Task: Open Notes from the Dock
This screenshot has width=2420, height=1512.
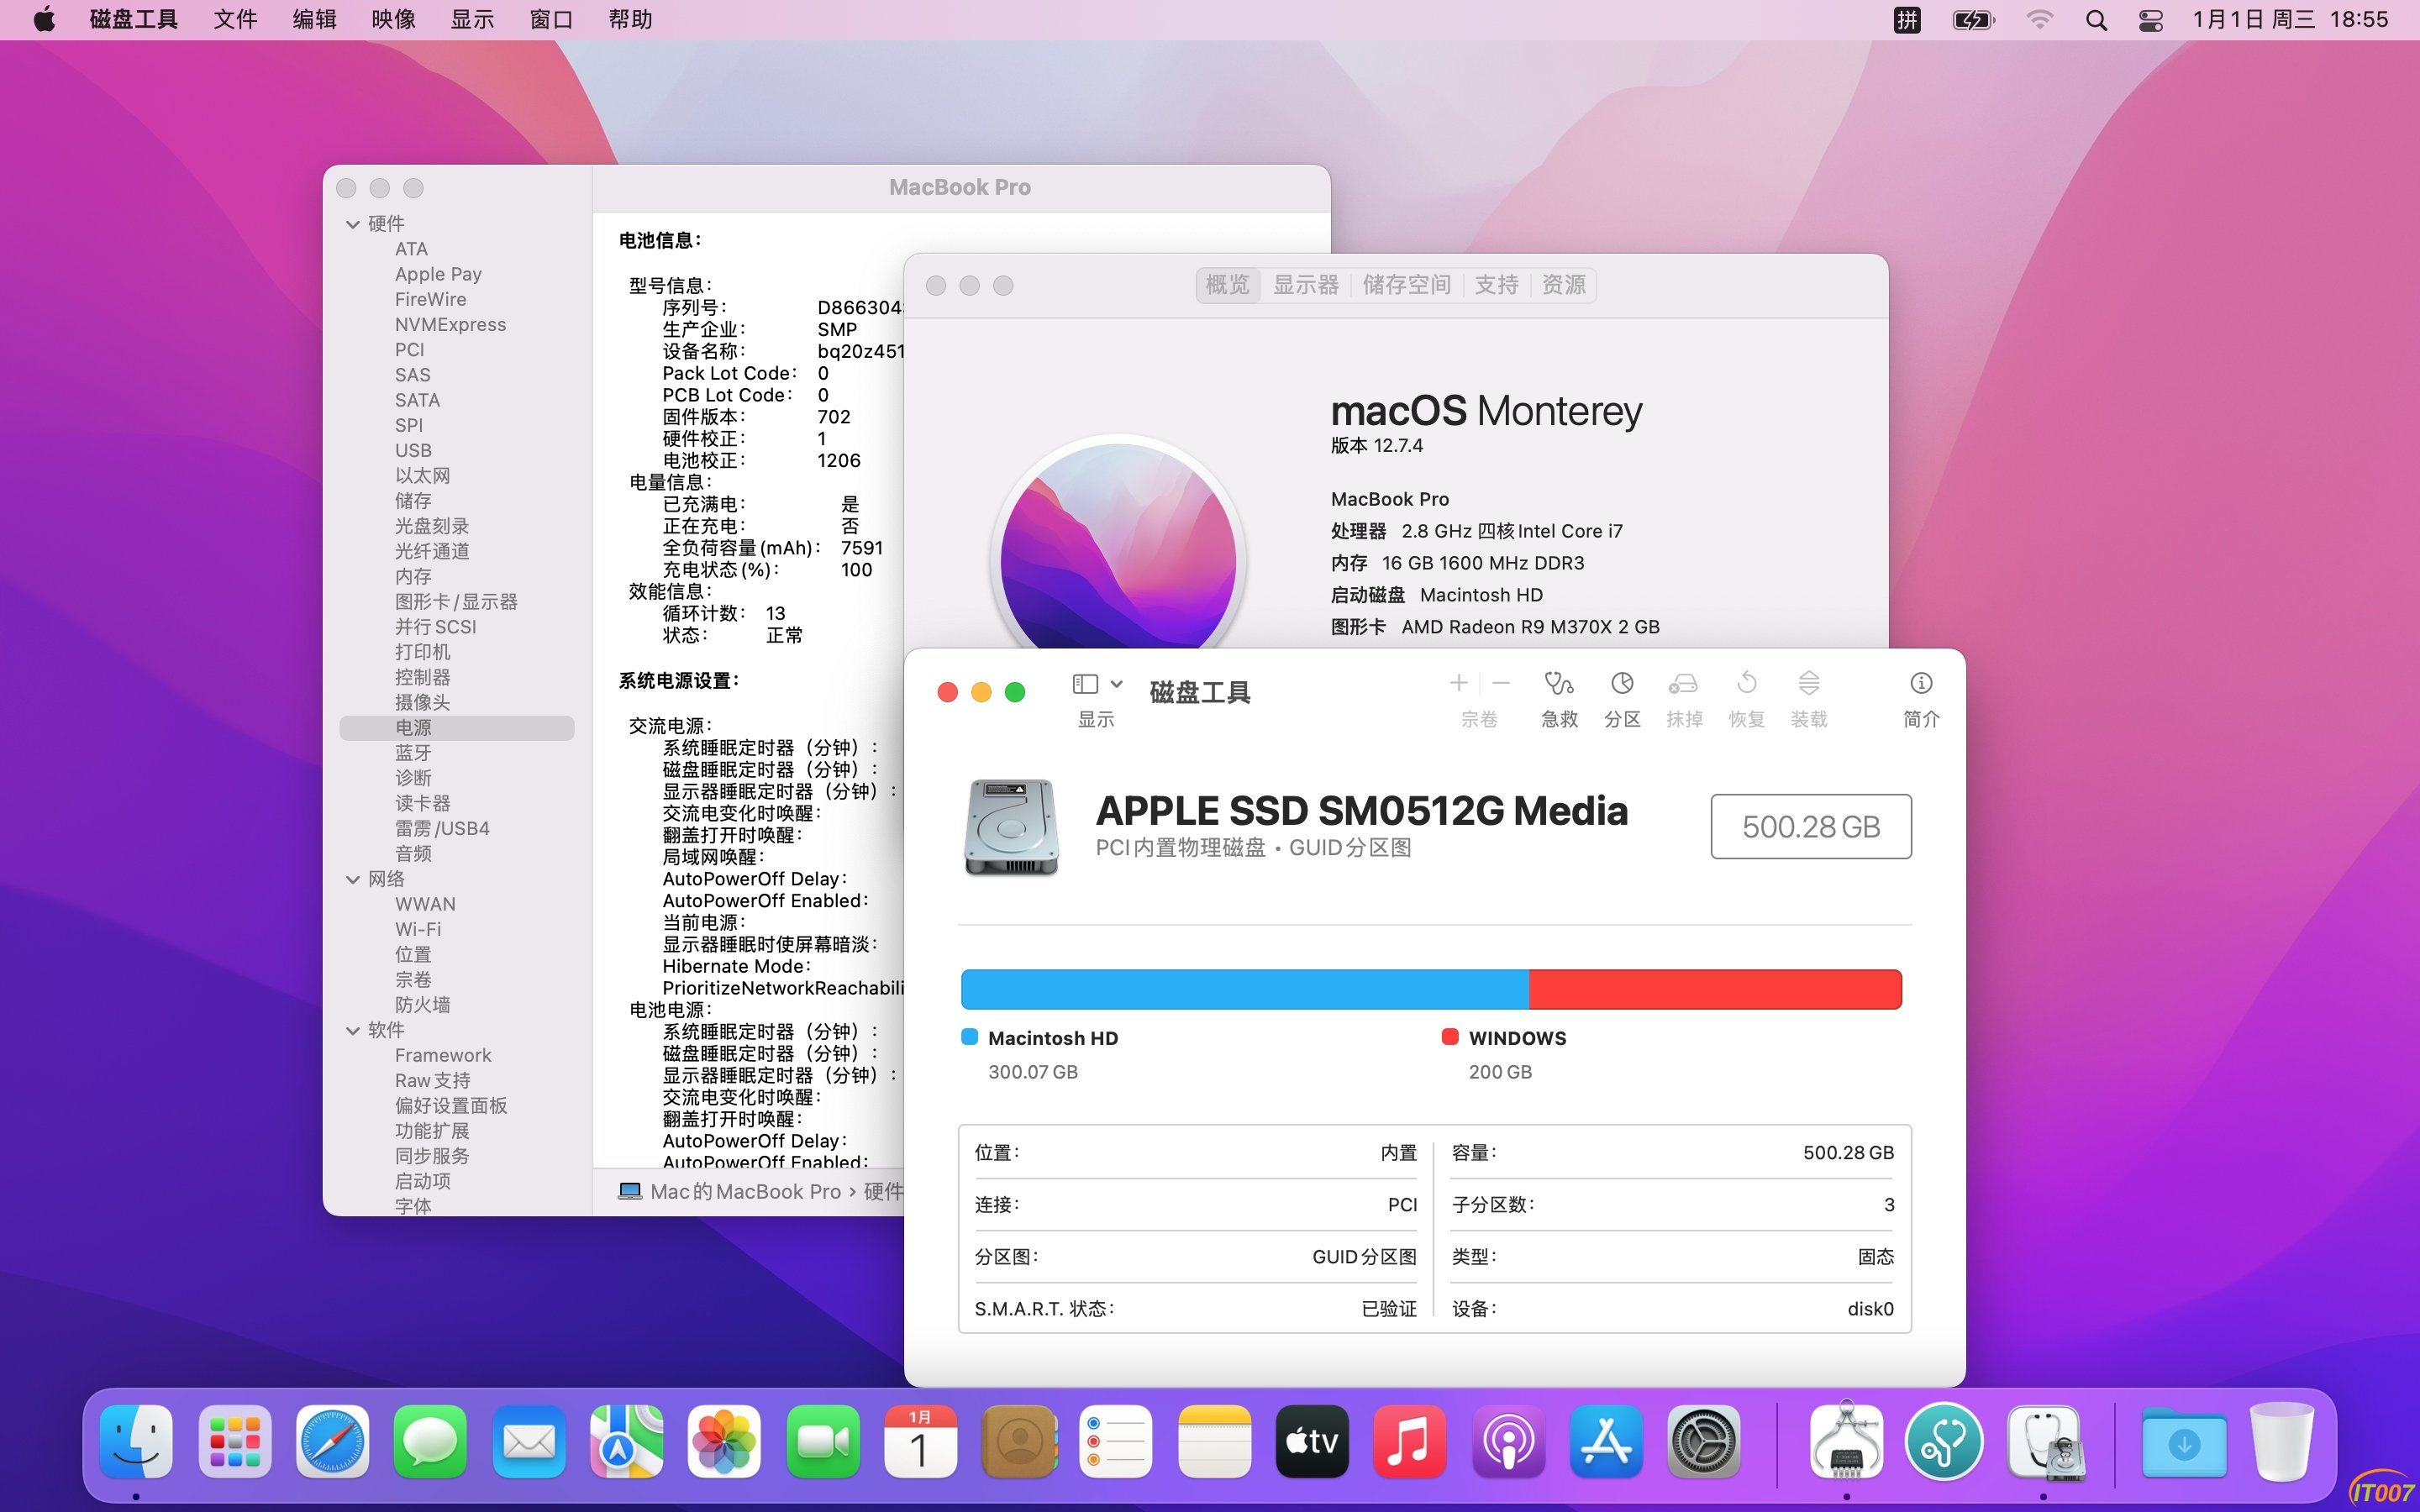Action: [1214, 1441]
